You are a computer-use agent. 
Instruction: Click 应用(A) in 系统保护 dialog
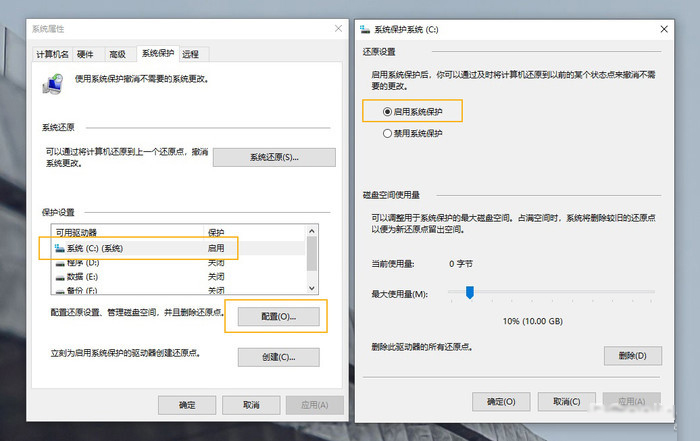[632, 402]
